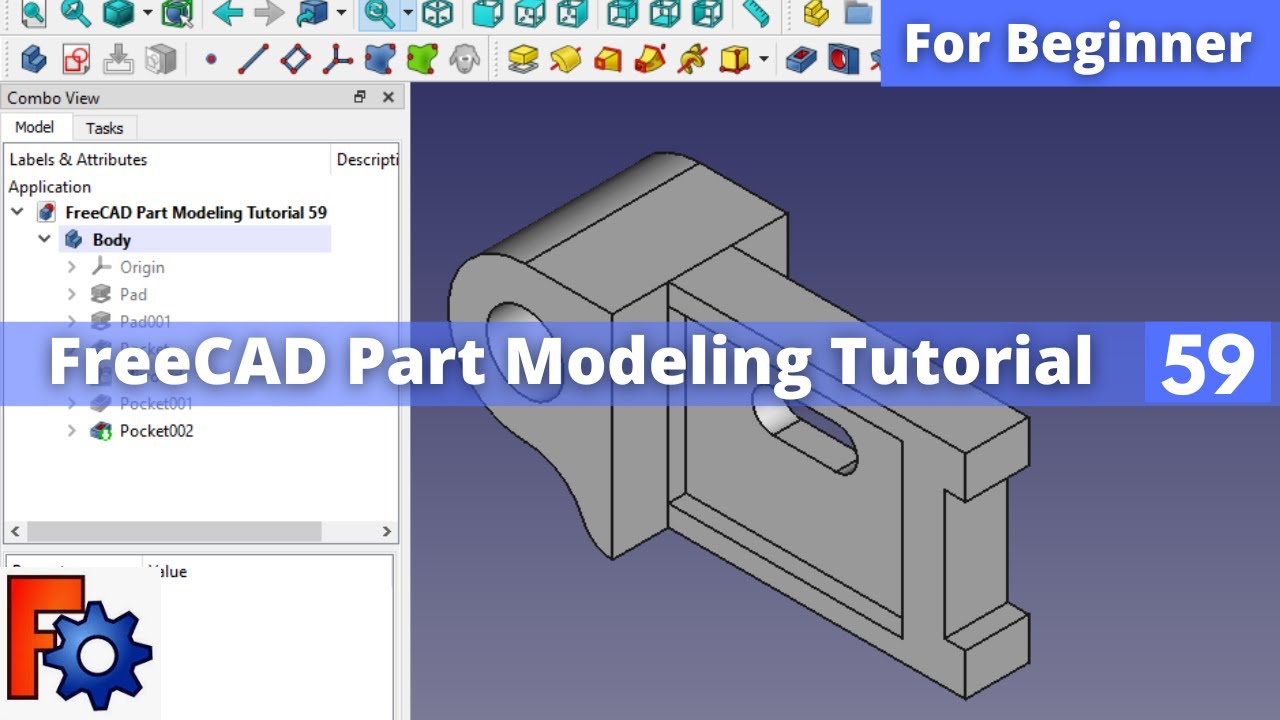Collapse the Body tree node
The width and height of the screenshot is (1280, 720).
[44, 239]
